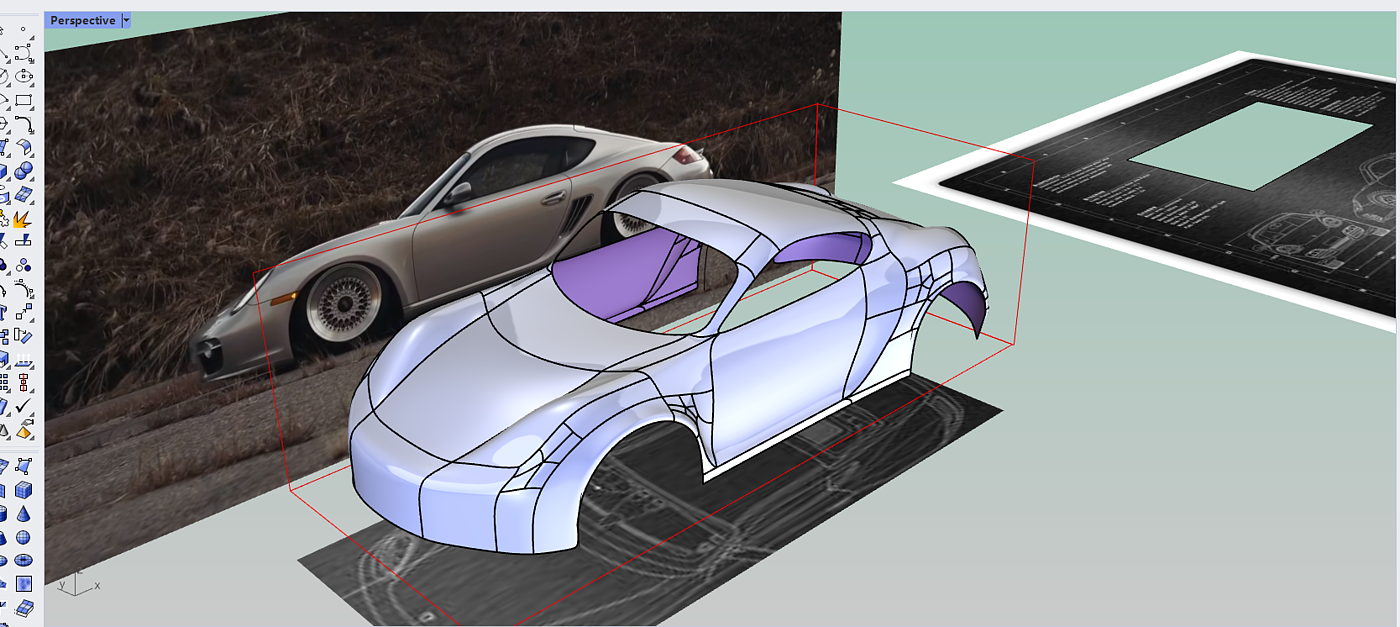The image size is (1400, 627).
Task: Select the solid Box tool
Action: pos(23,490)
